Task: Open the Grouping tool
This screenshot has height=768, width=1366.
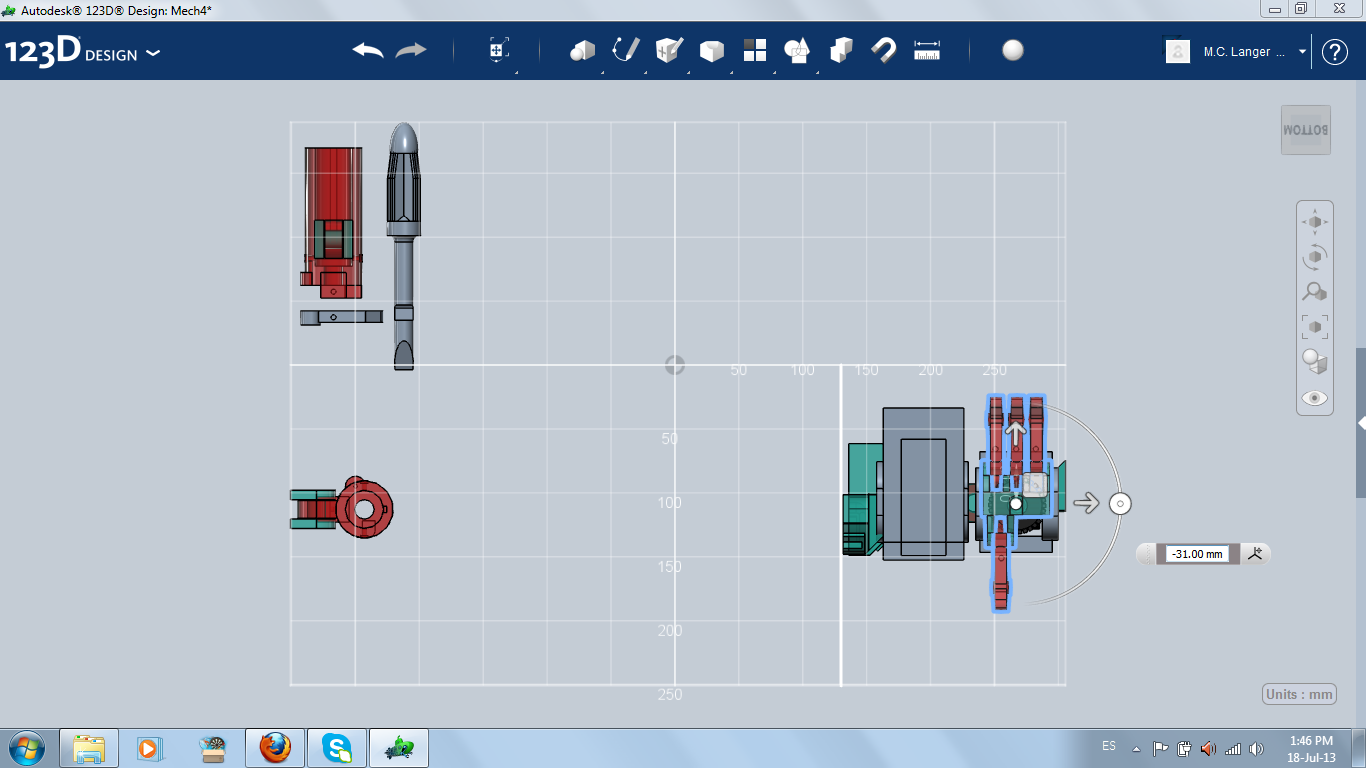Action: tap(797, 50)
